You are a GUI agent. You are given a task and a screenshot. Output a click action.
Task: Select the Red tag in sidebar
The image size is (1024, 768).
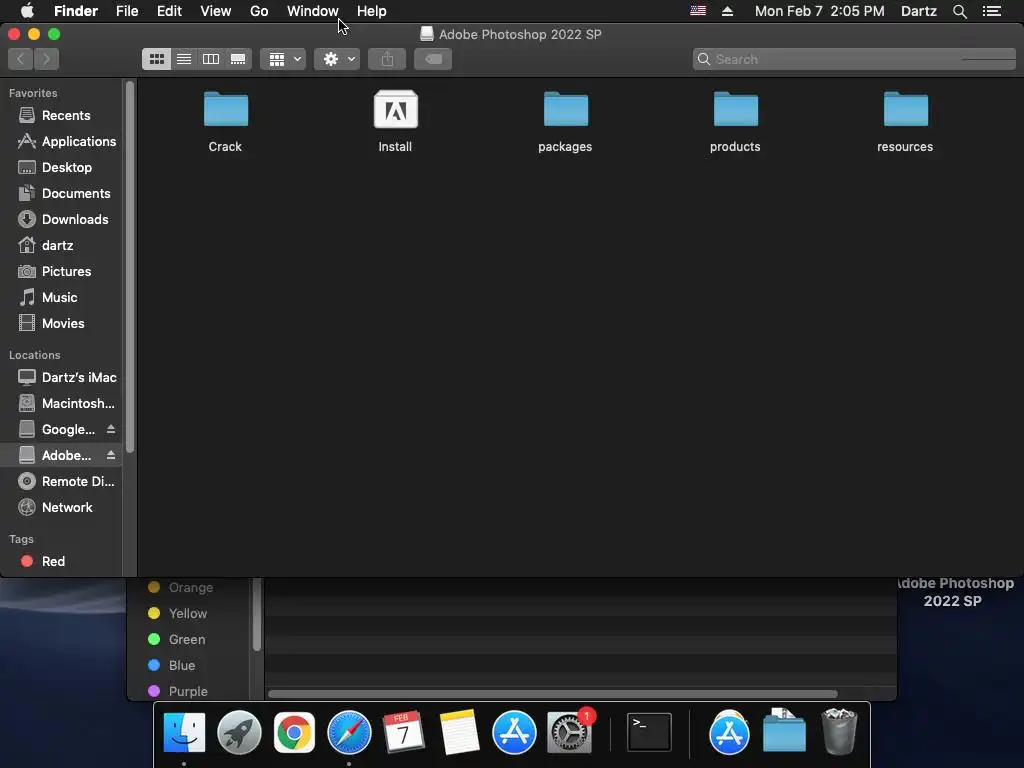point(61,562)
